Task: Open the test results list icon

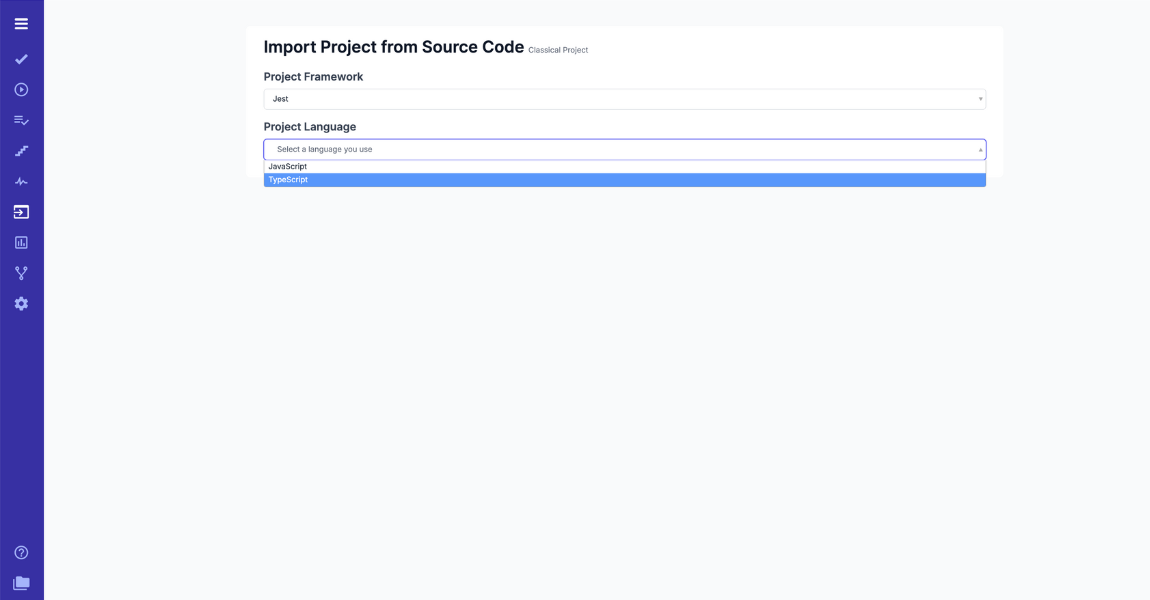Action: [x=21, y=120]
